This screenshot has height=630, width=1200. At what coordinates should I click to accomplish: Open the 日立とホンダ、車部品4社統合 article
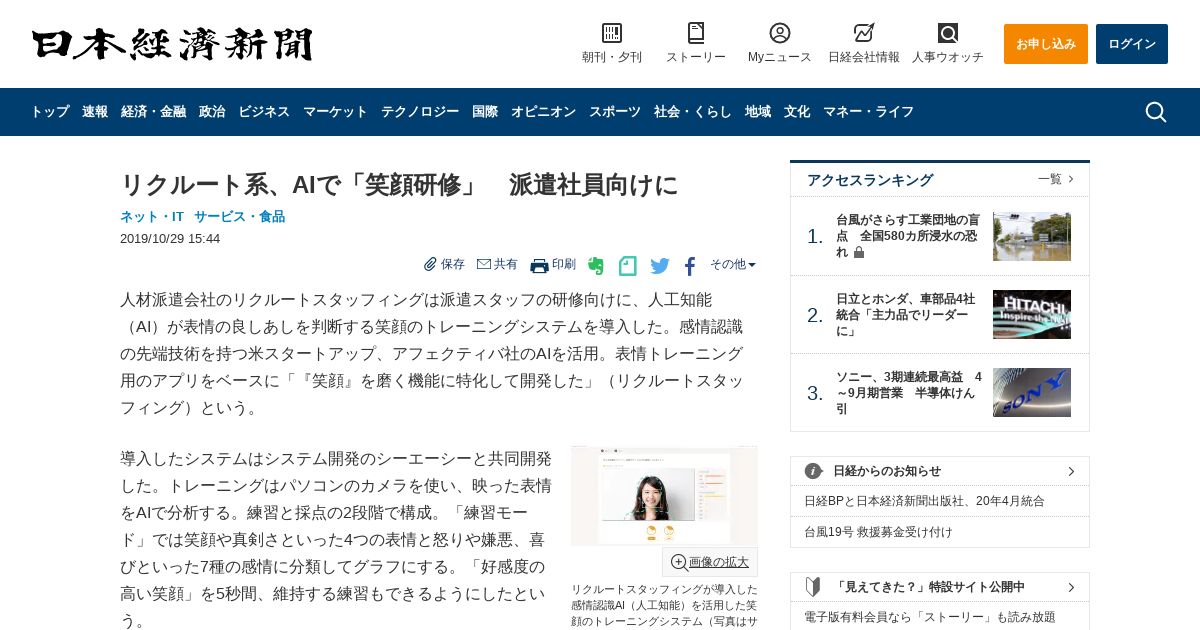point(906,315)
